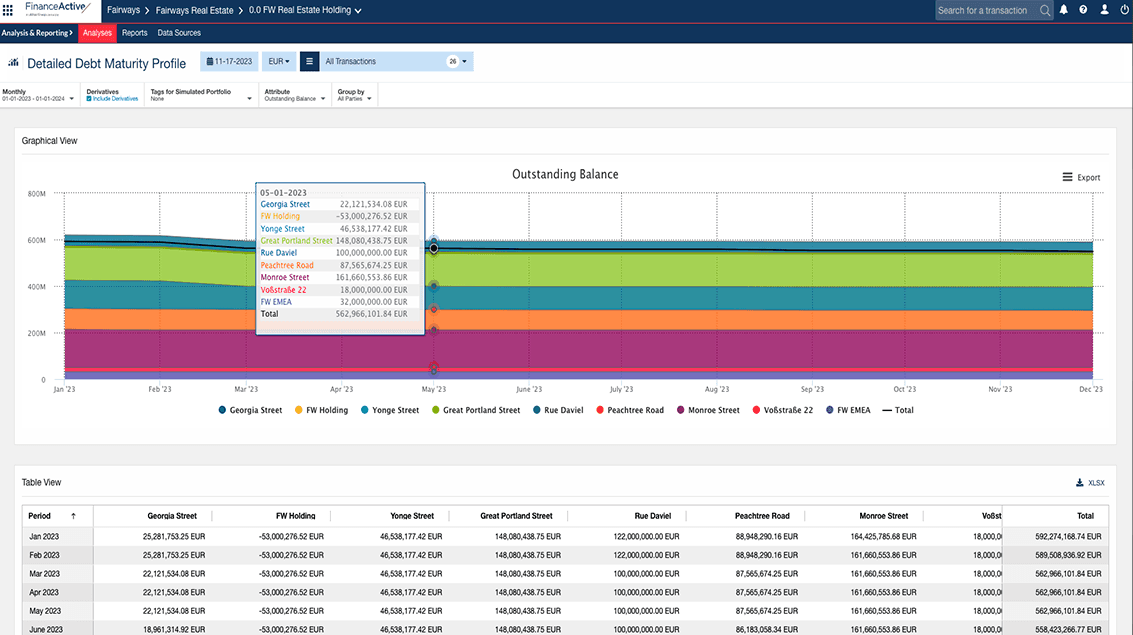This screenshot has width=1133, height=635.
Task: Open the help question mark icon
Action: pyautogui.click(x=1083, y=10)
